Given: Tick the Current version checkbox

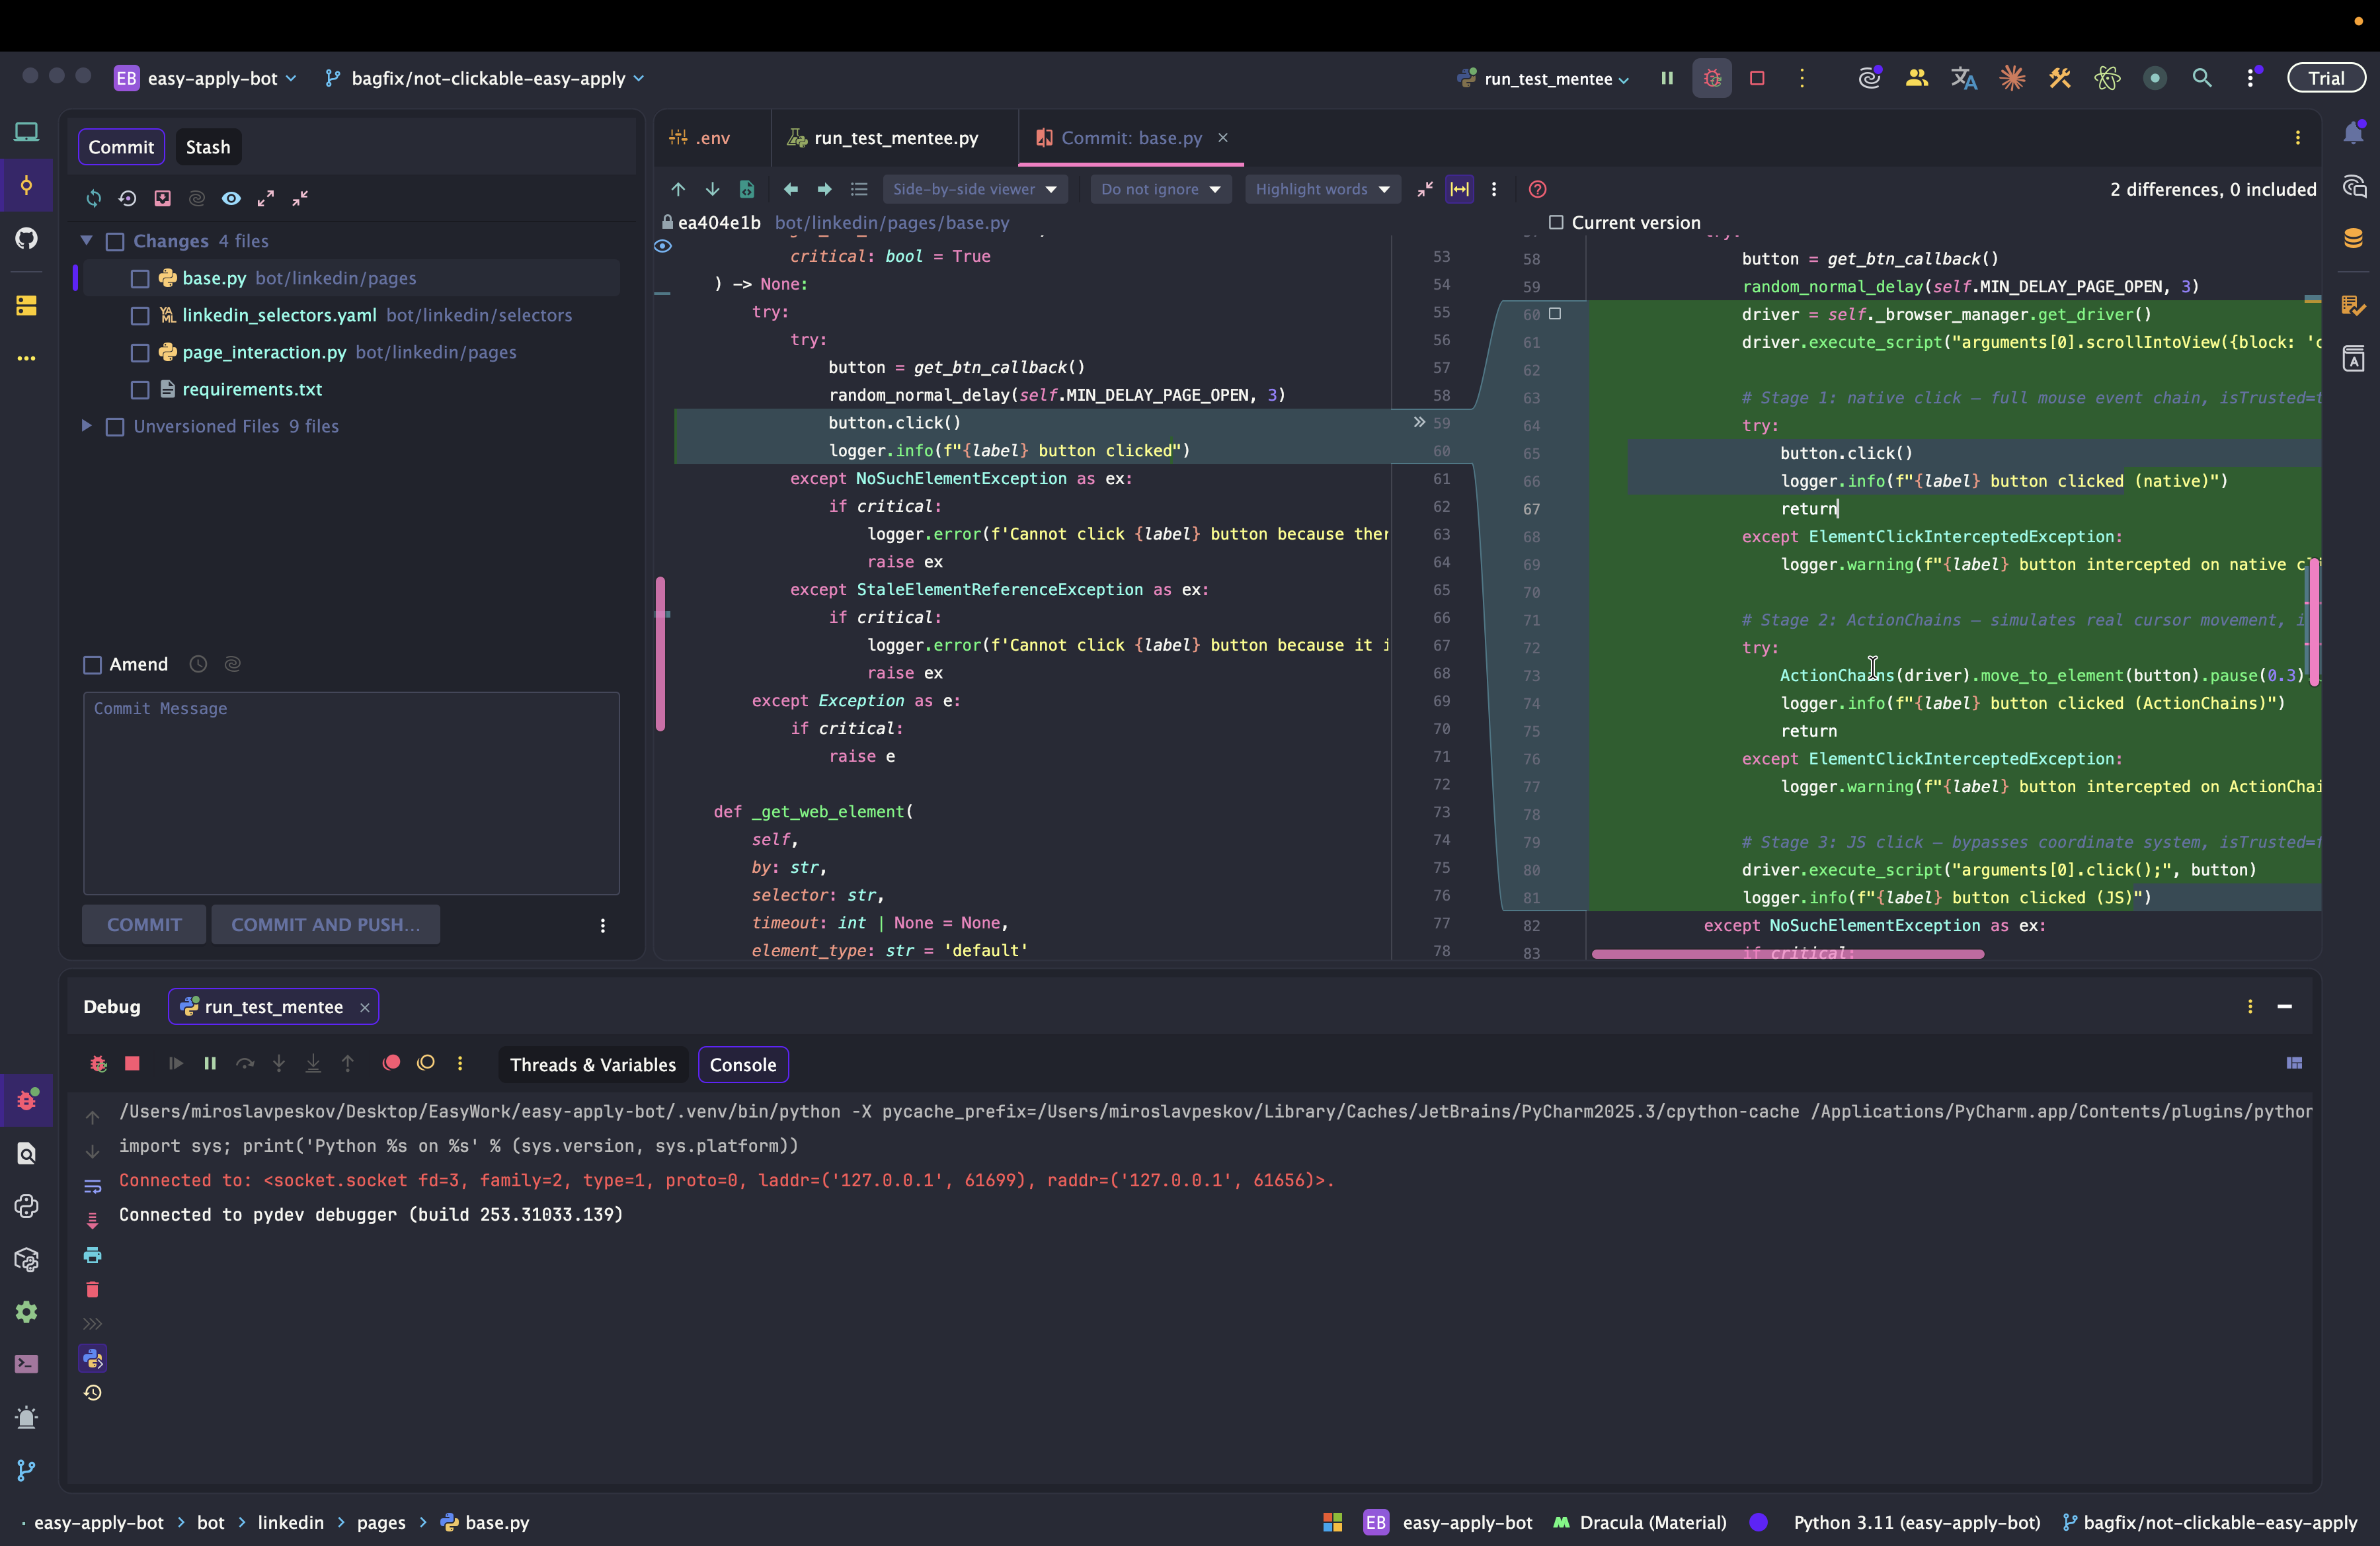Looking at the screenshot, I should coord(1556,222).
